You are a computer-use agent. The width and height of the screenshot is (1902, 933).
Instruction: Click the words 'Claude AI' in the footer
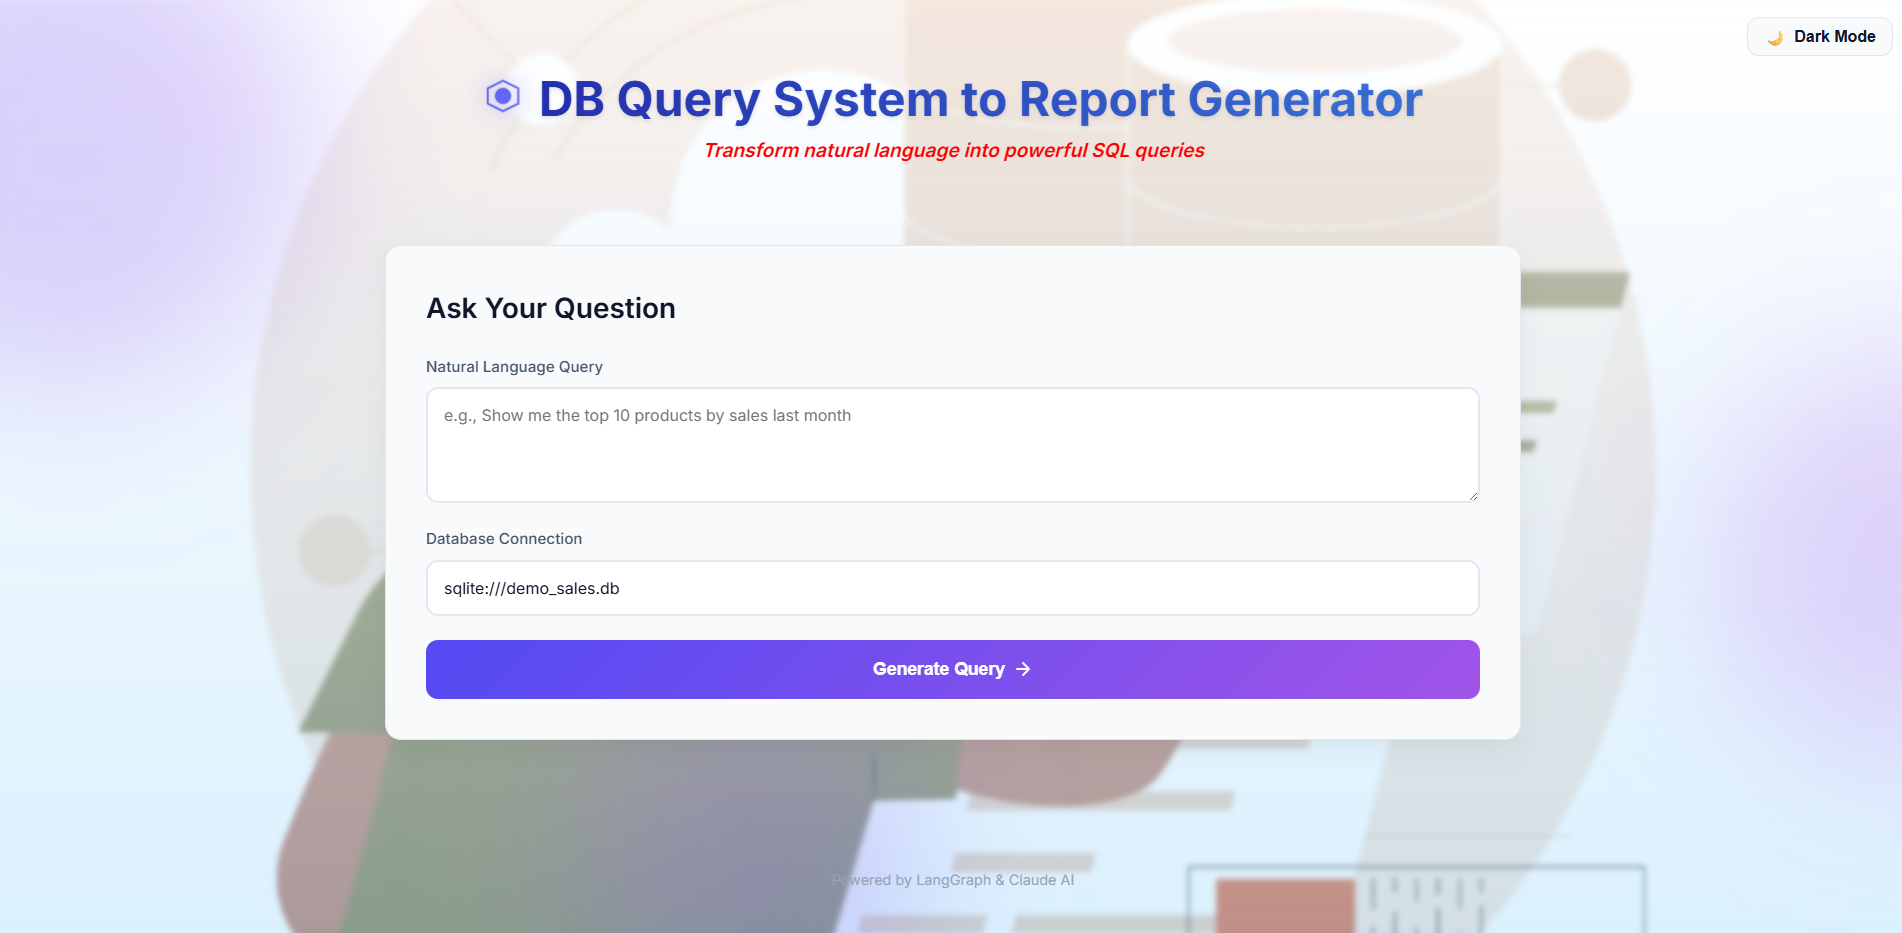point(1041,880)
